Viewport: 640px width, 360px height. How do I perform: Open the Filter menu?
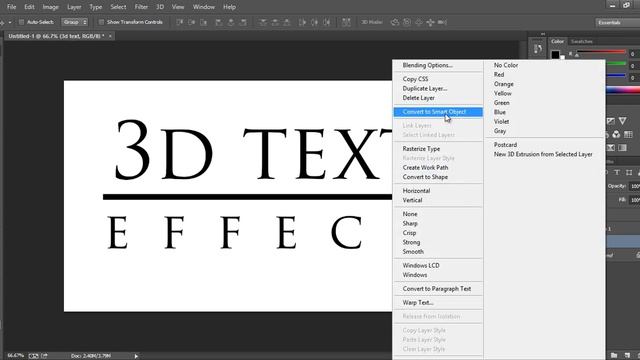pos(141,7)
